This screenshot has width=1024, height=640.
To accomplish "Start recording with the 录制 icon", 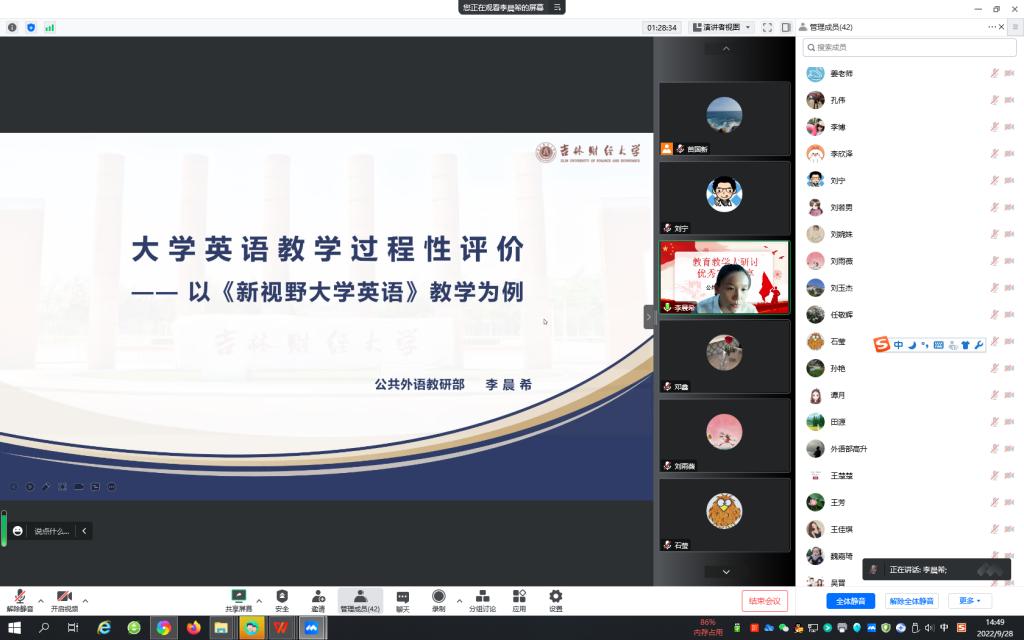I will tap(438, 599).
